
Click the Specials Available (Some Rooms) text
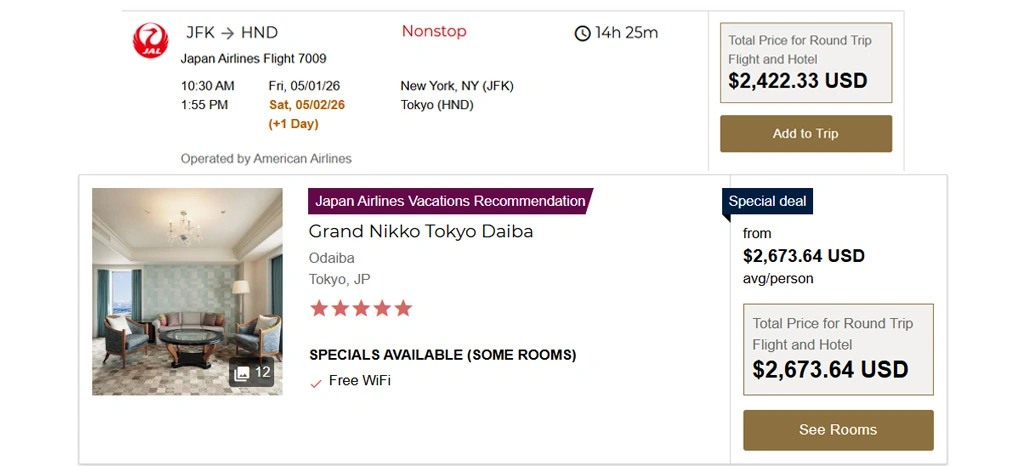click(x=442, y=355)
